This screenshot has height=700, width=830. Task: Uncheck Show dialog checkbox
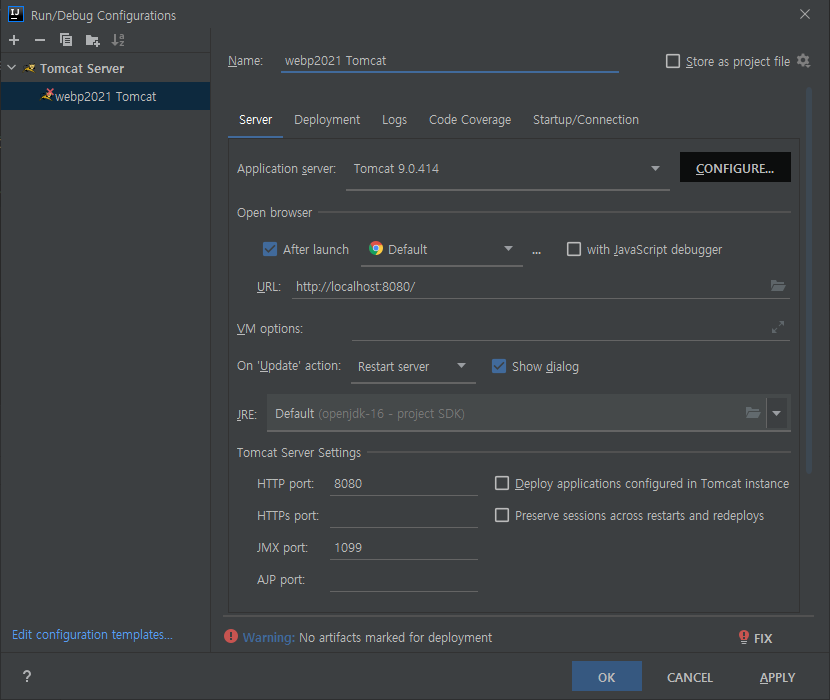click(x=499, y=366)
